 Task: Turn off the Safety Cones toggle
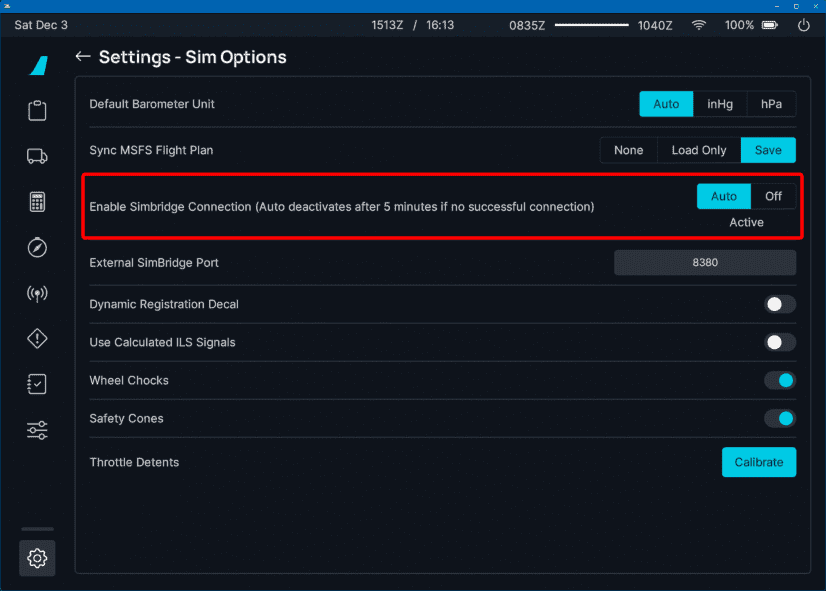[780, 418]
